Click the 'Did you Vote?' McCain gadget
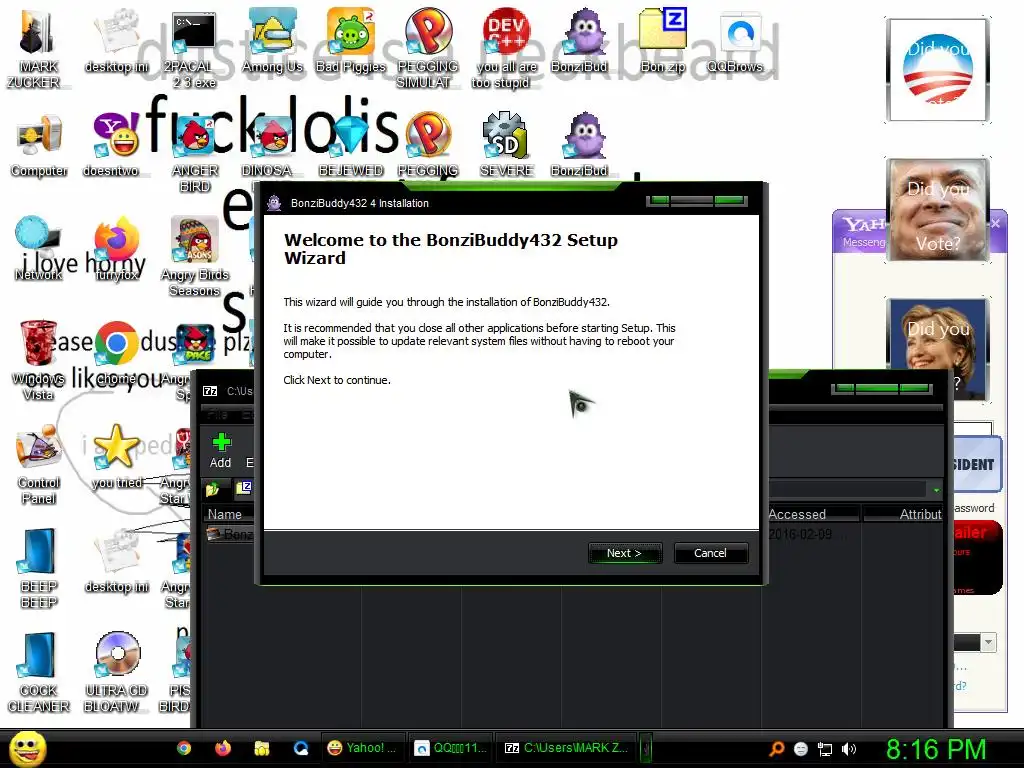The width and height of the screenshot is (1024, 768). (937, 209)
